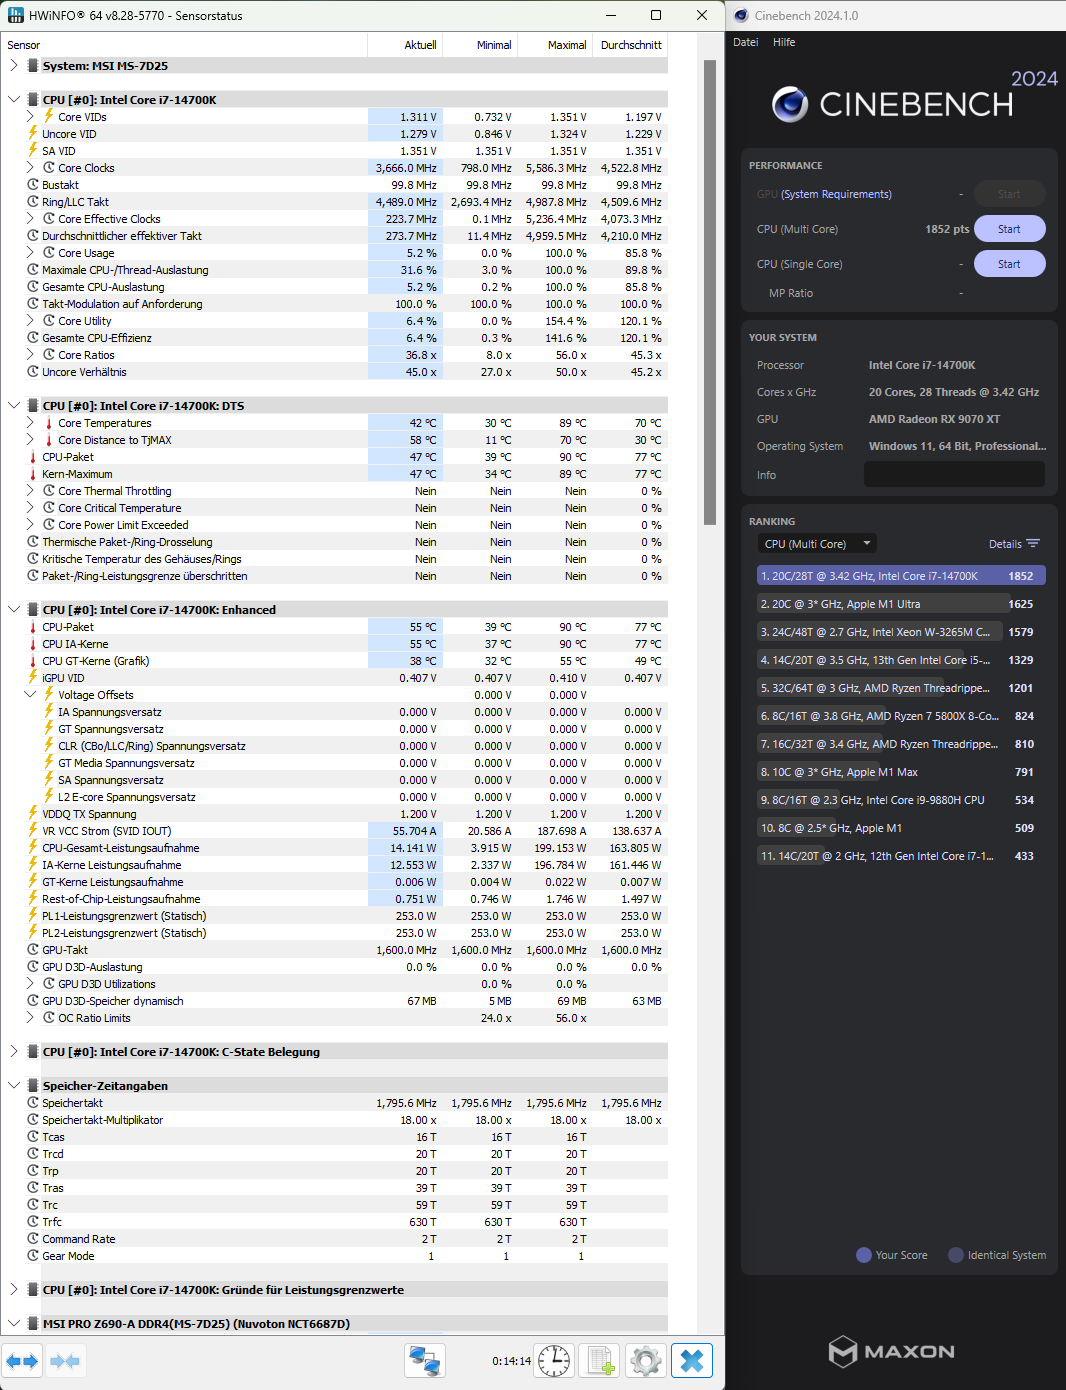Image resolution: width=1066 pixels, height=1390 pixels.
Task: Toggle the Identical System indicator
Action: (x=955, y=1254)
